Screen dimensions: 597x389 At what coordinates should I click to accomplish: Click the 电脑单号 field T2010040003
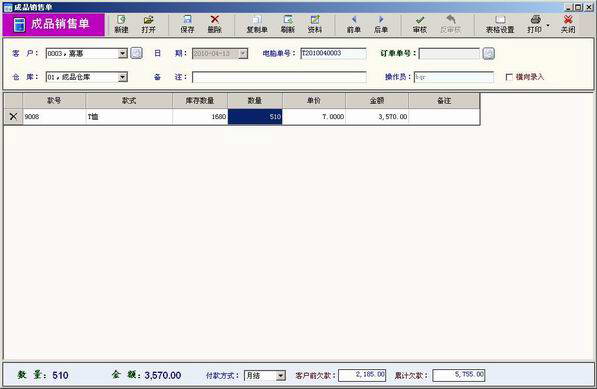tap(333, 54)
